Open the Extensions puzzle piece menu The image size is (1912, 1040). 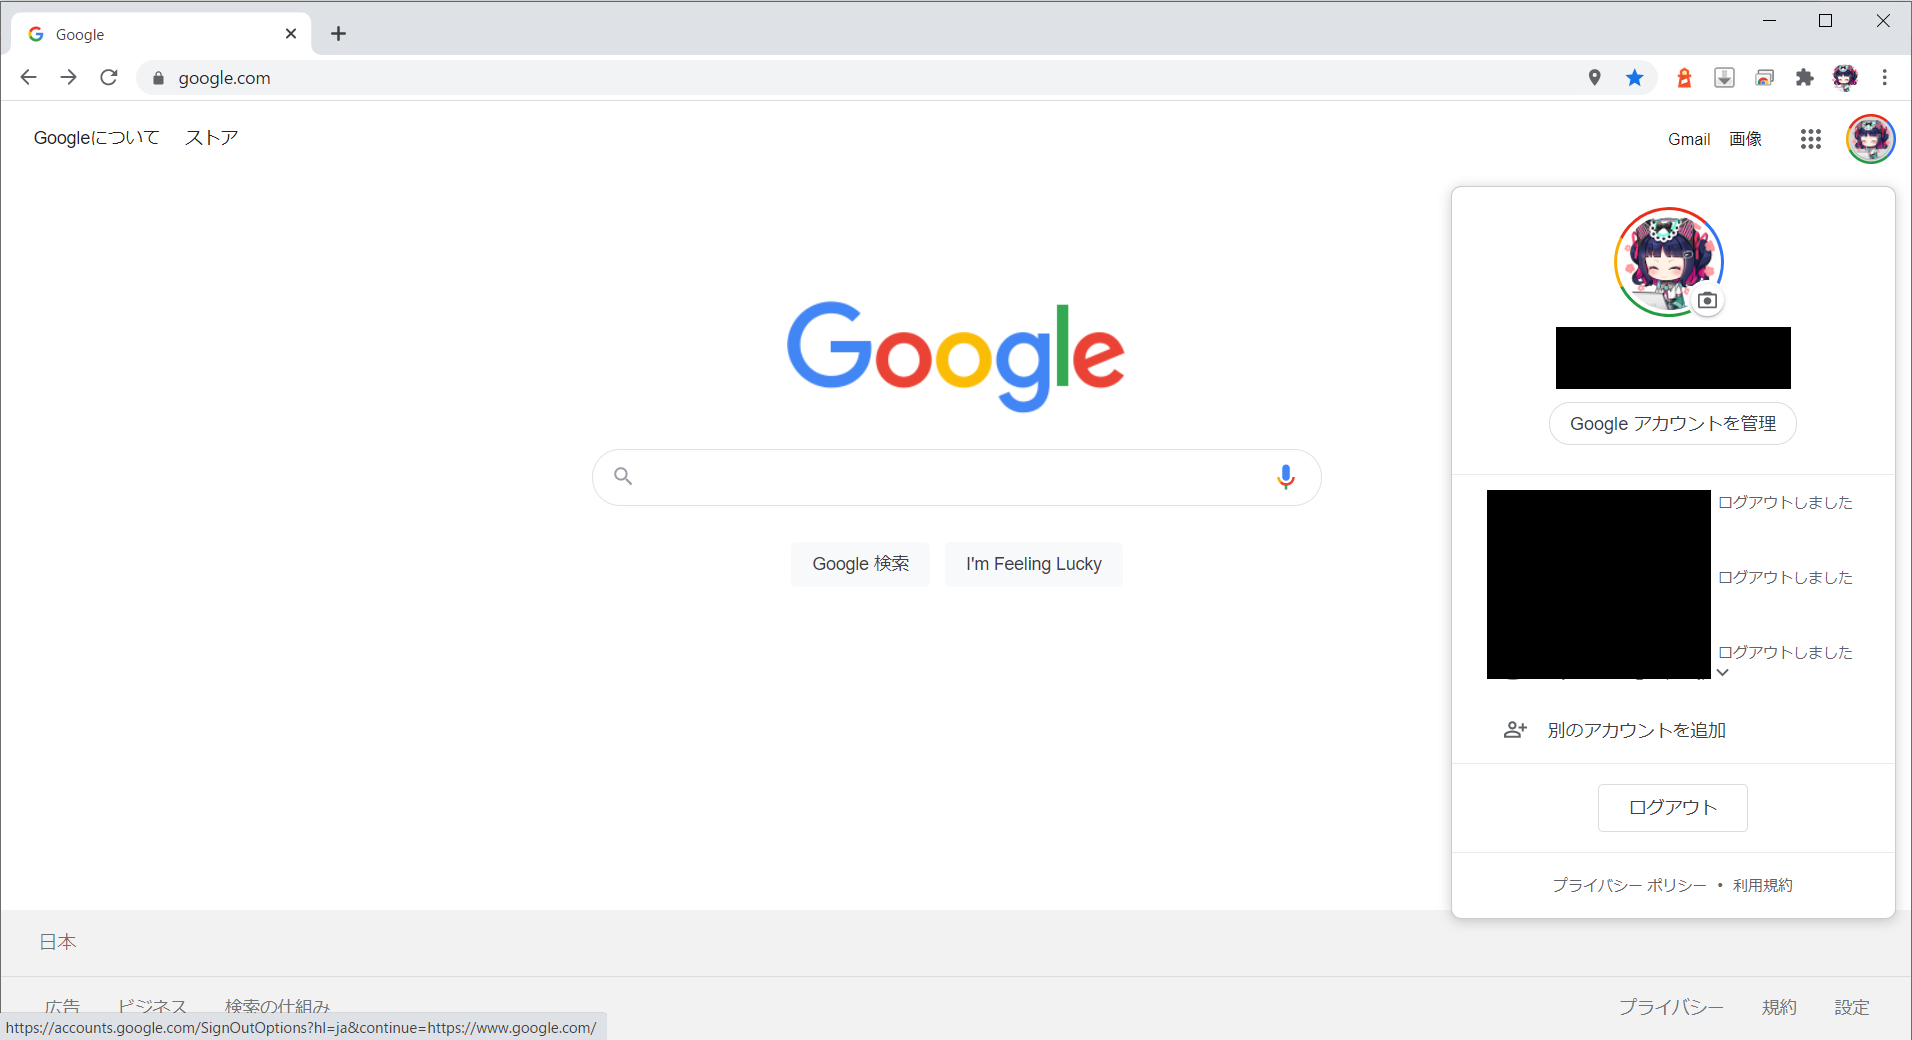[x=1804, y=77]
